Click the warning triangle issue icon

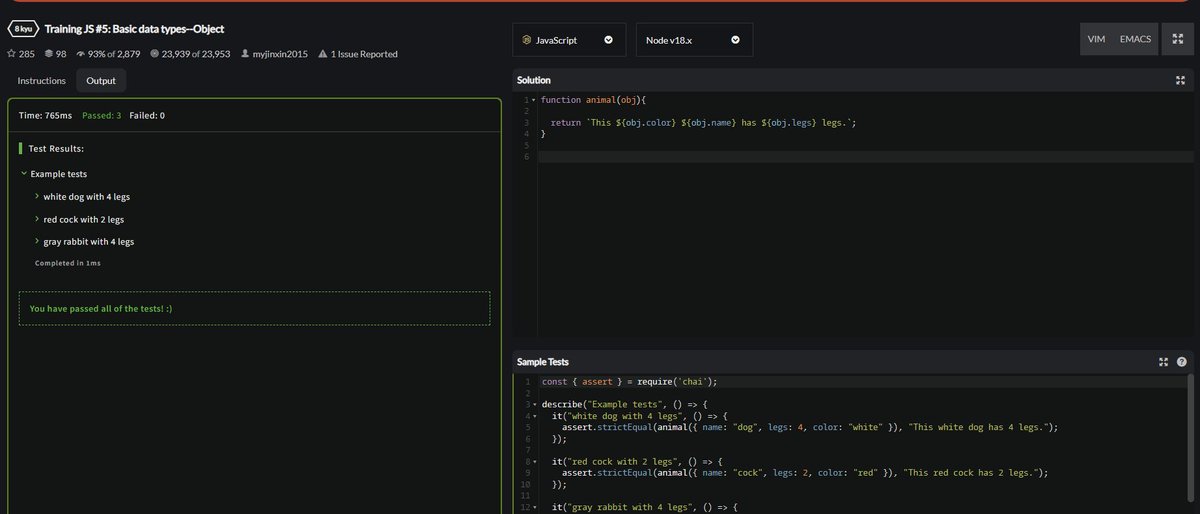click(322, 54)
